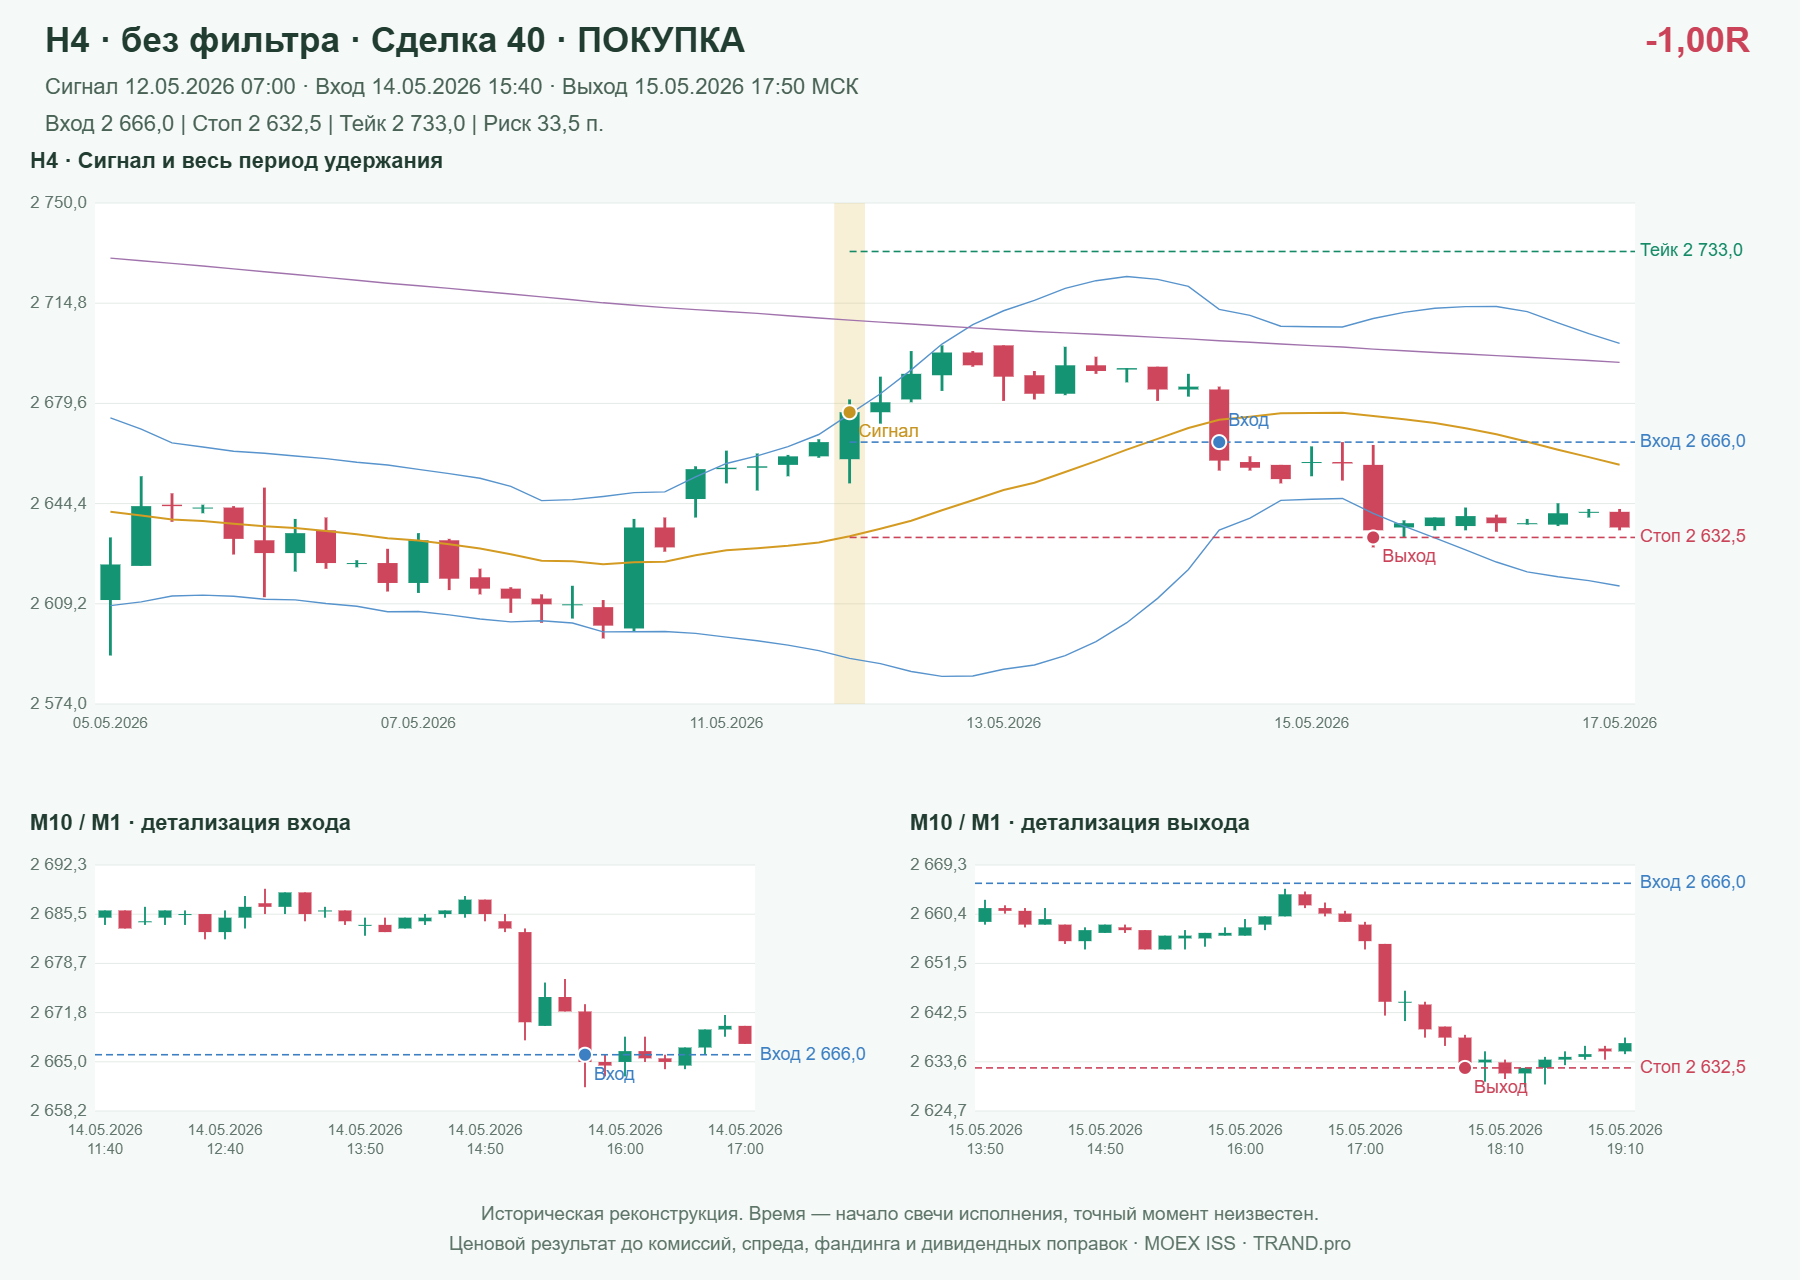Click the "05.05.2026" date on the H4 axis
The width and height of the screenshot is (1800, 1280).
(x=110, y=723)
